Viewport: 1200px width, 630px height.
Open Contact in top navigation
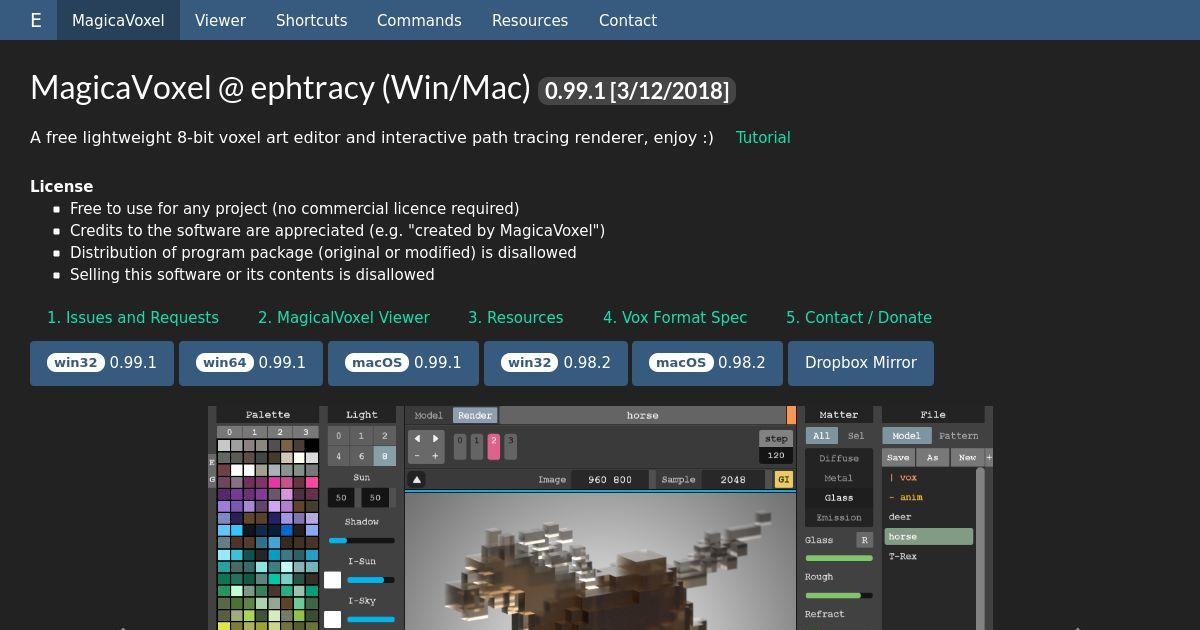628,20
